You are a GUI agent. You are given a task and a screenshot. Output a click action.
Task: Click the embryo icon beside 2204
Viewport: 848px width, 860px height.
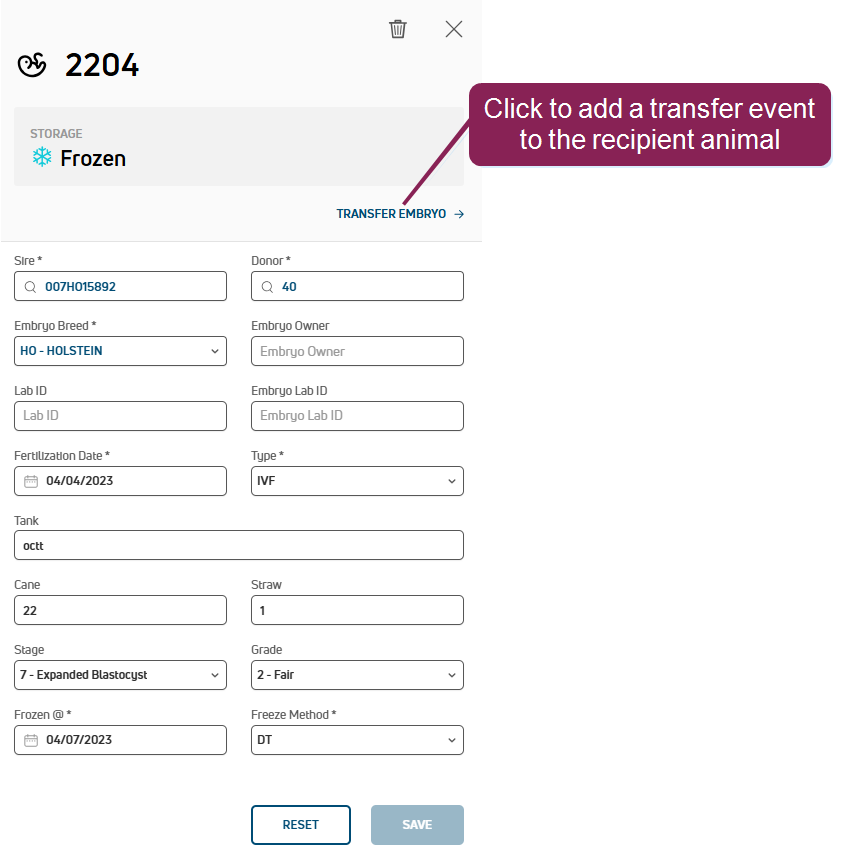coord(33,66)
